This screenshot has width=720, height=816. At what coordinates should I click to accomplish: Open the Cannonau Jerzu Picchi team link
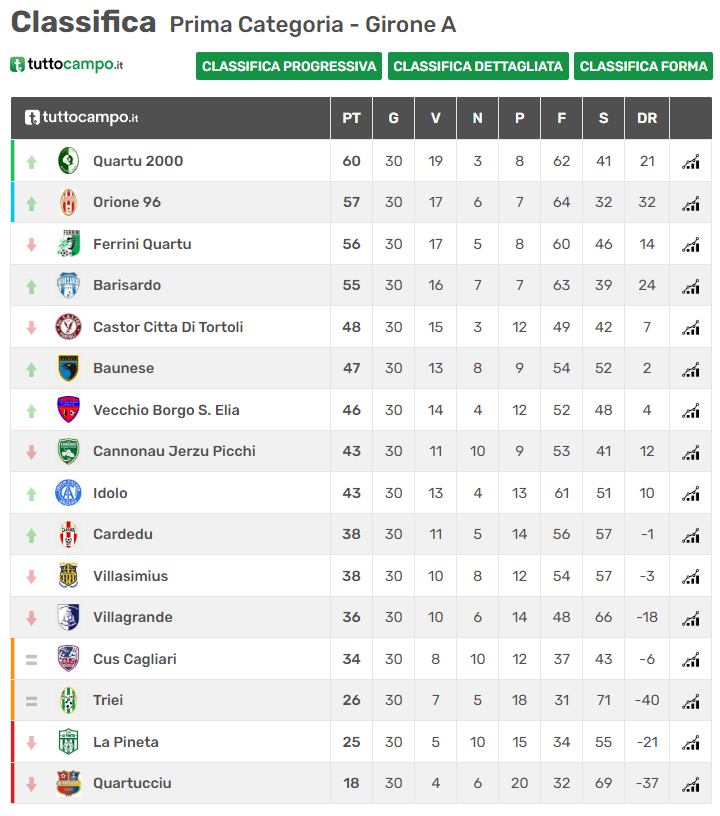click(174, 451)
